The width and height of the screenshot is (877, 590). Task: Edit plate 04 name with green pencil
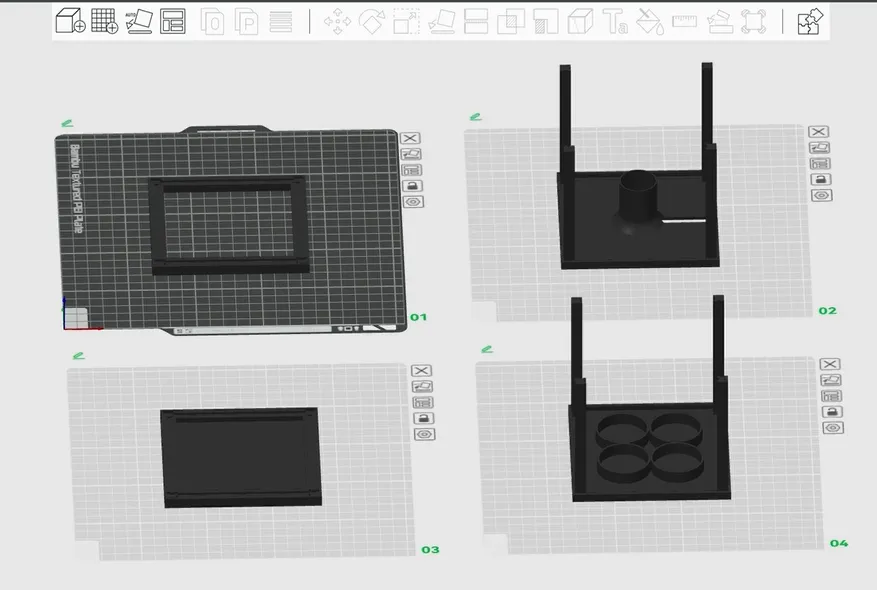point(487,350)
